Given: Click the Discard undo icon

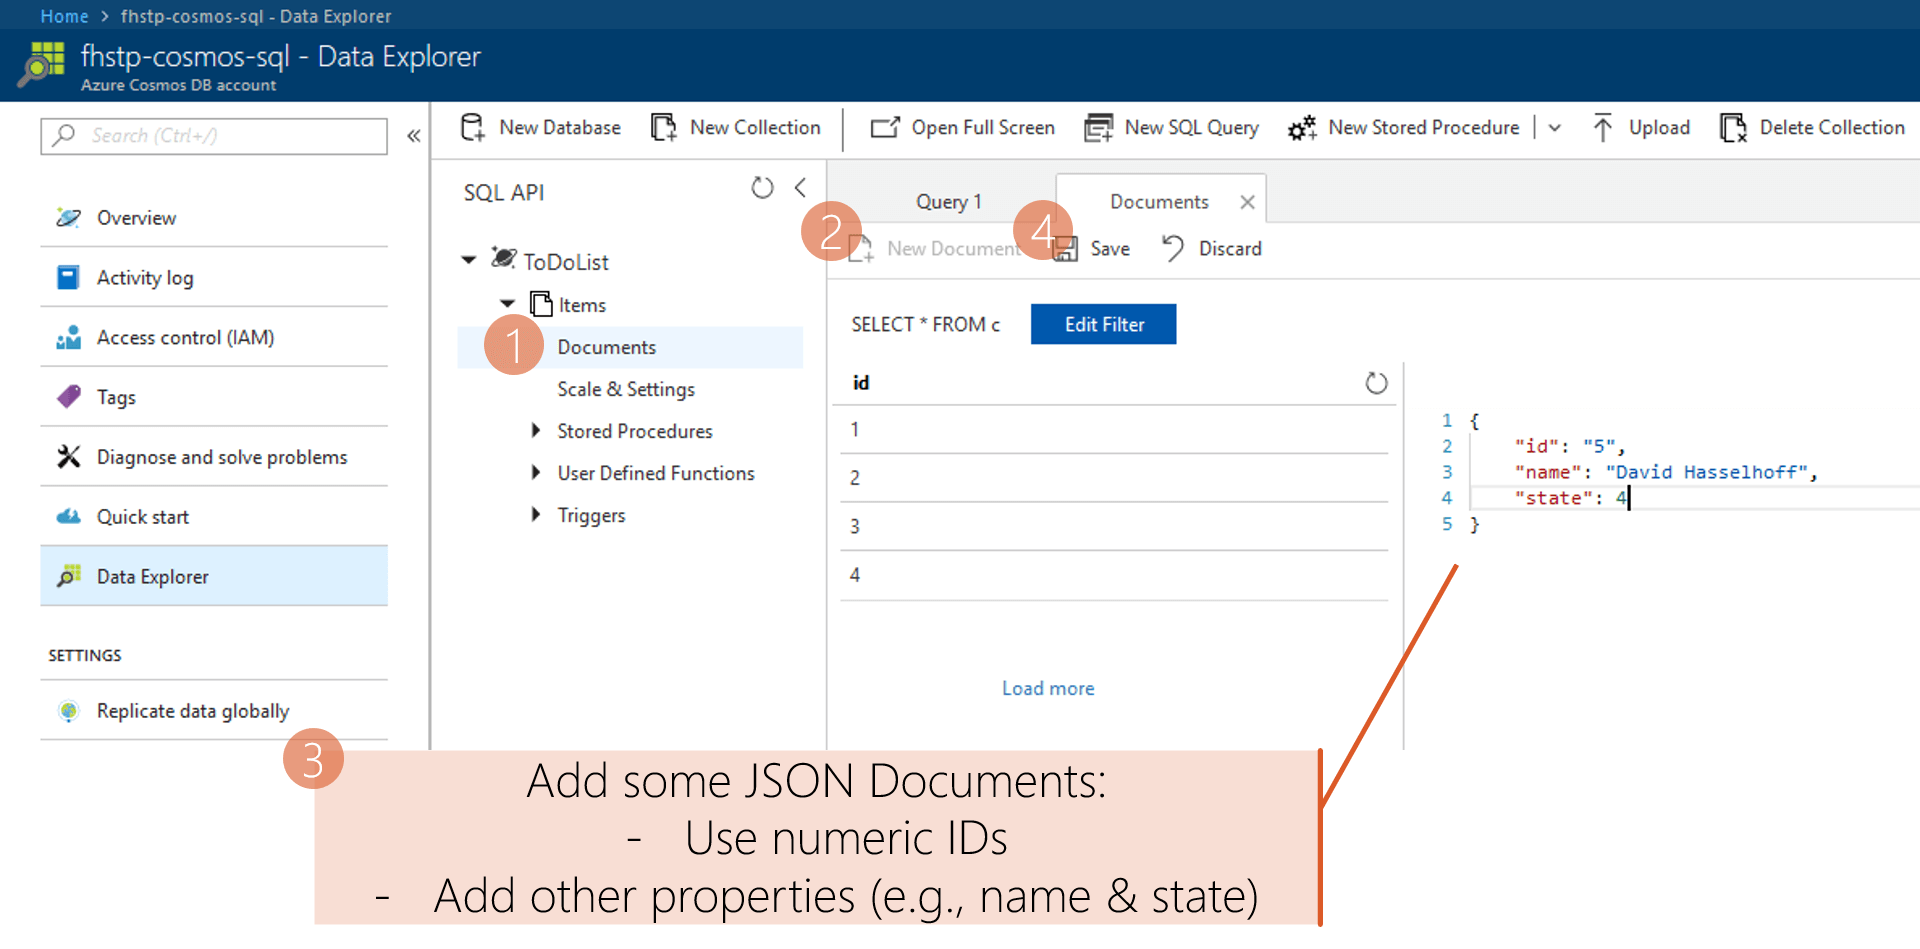Looking at the screenshot, I should click(1173, 248).
